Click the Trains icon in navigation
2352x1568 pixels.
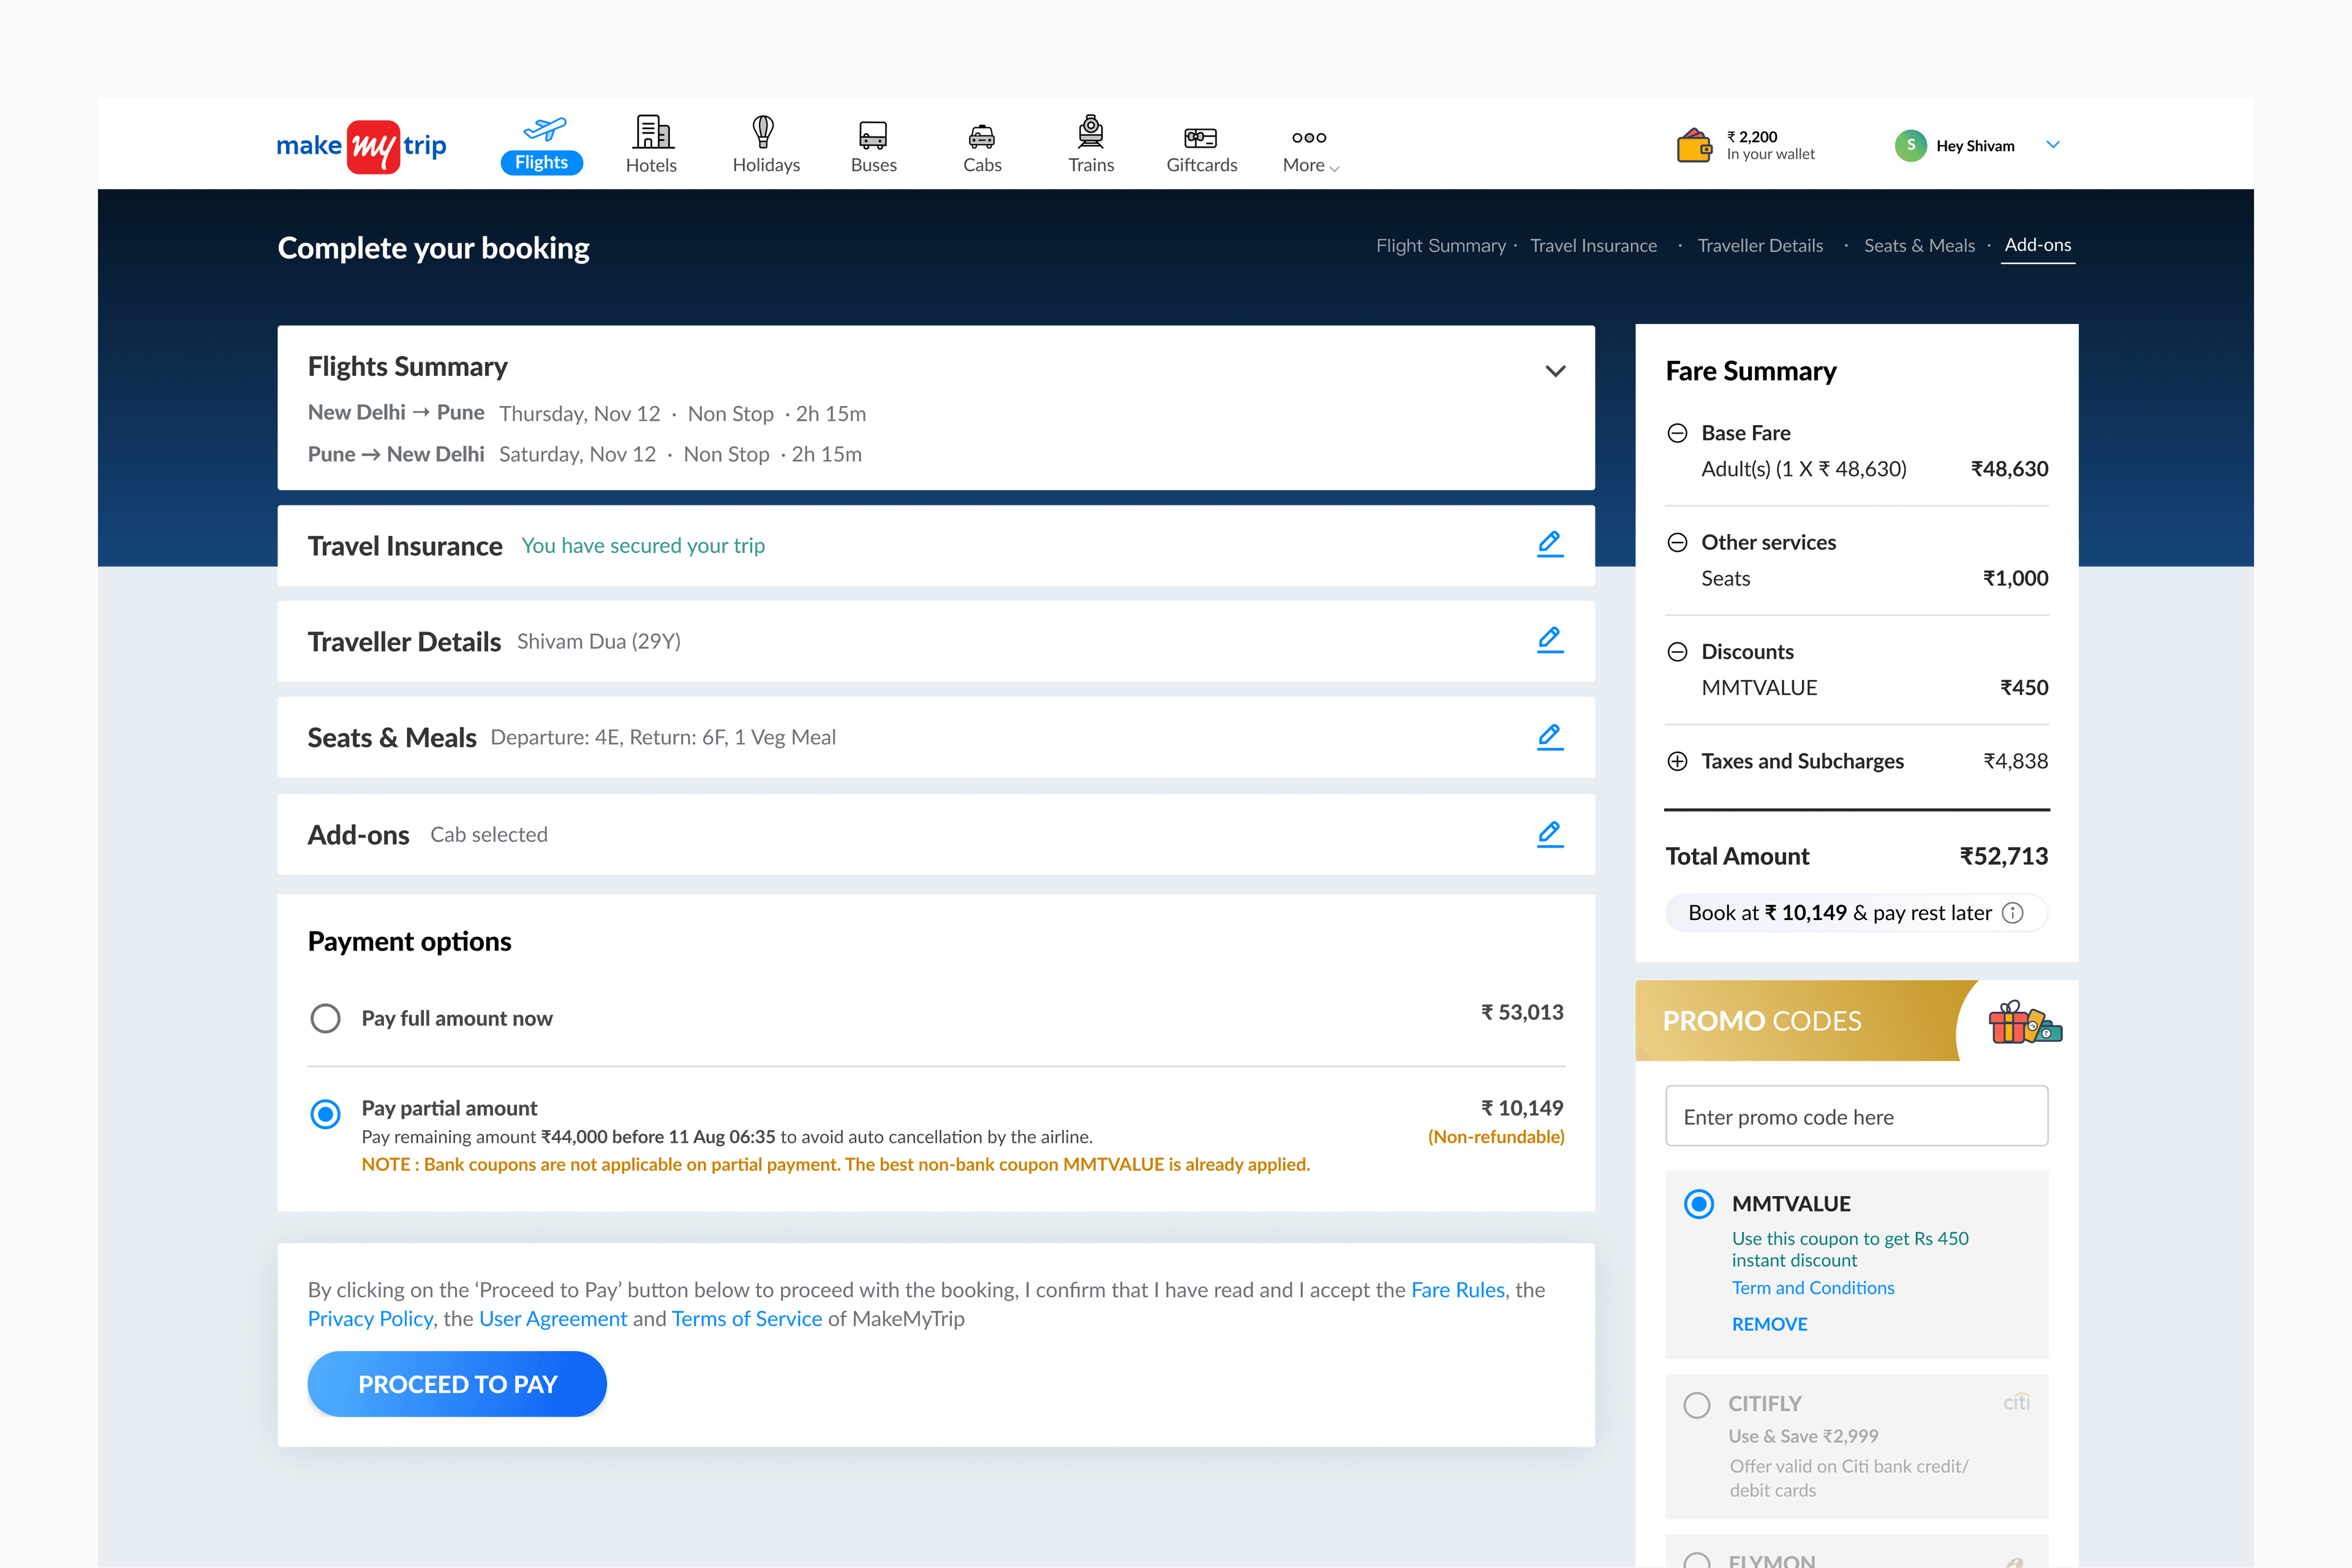(x=1090, y=132)
